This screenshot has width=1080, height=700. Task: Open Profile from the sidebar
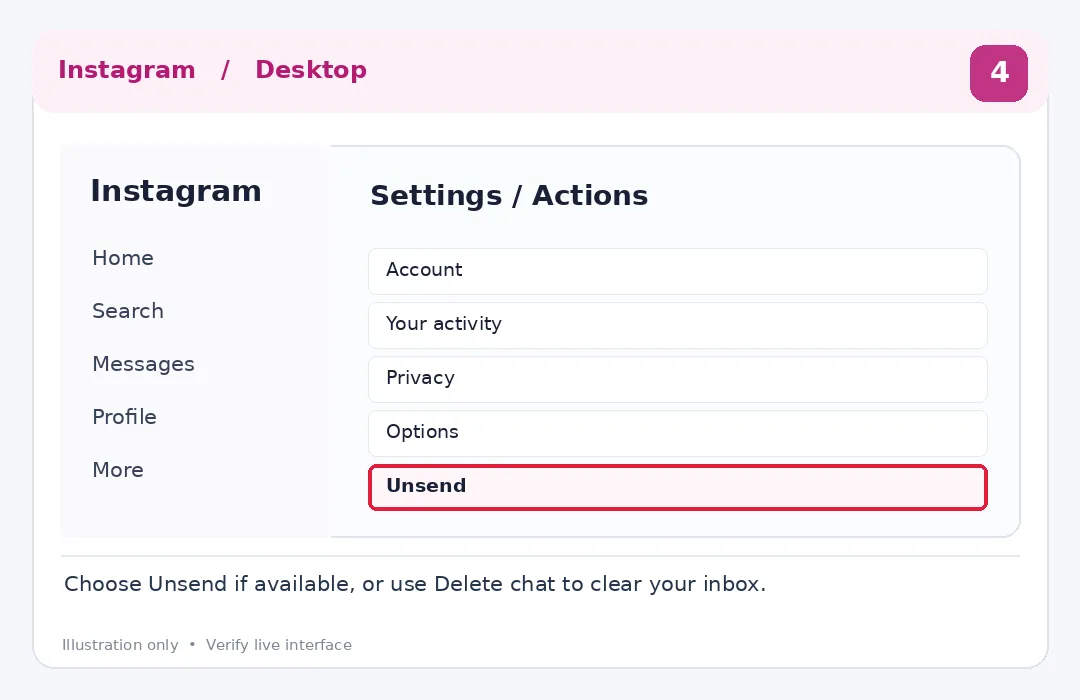click(x=124, y=417)
